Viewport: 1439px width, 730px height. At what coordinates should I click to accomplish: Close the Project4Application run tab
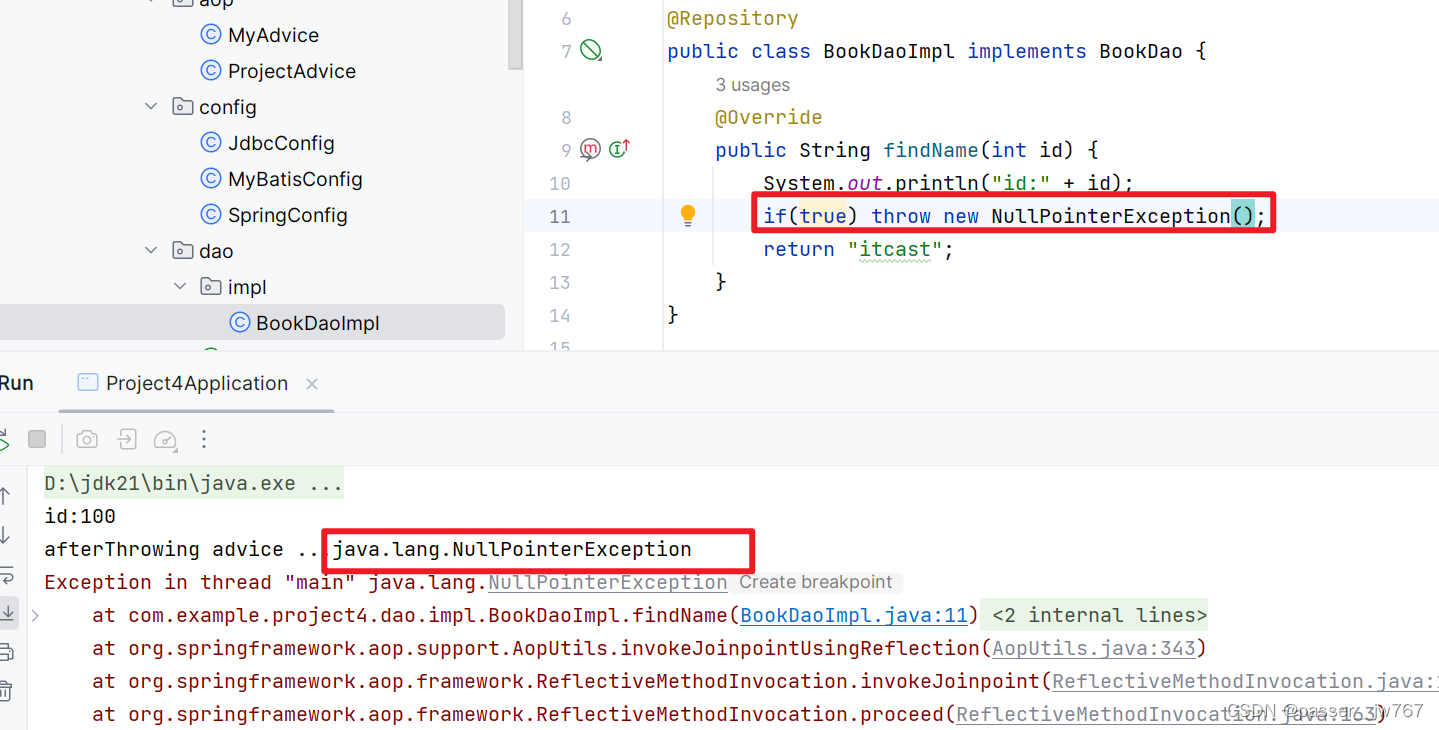click(x=312, y=384)
